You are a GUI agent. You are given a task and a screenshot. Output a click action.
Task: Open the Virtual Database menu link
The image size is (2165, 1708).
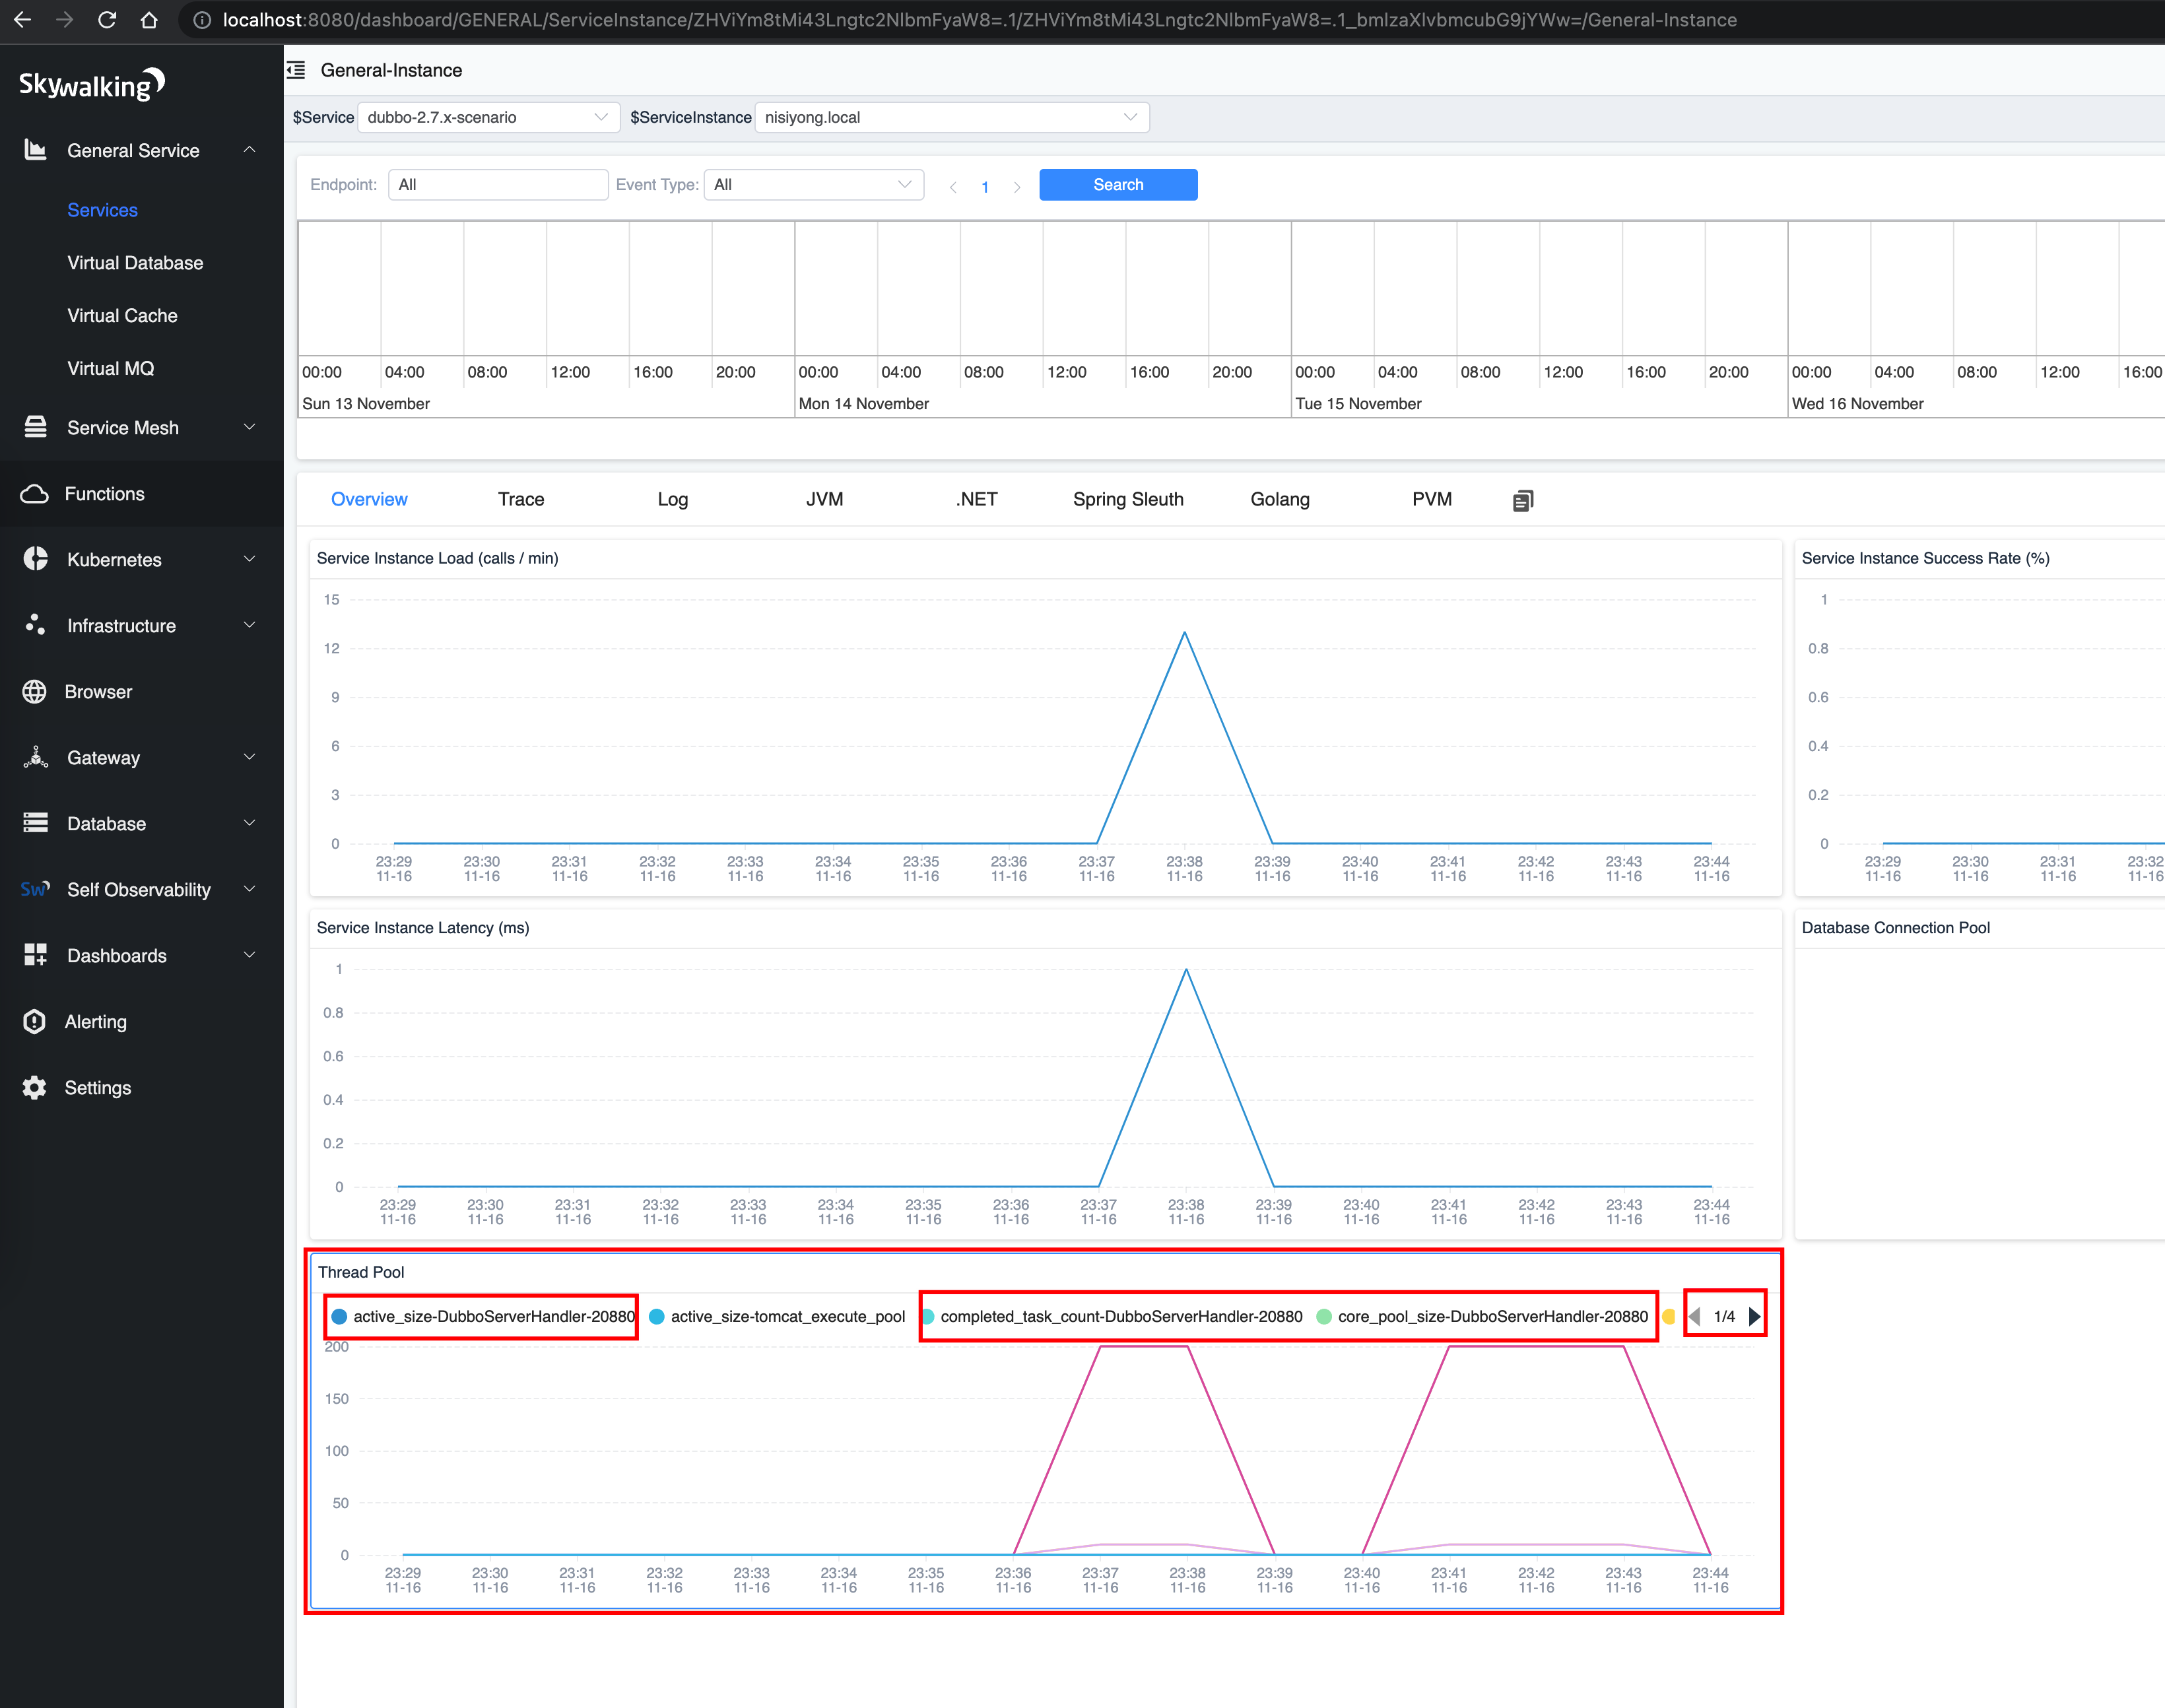click(135, 263)
